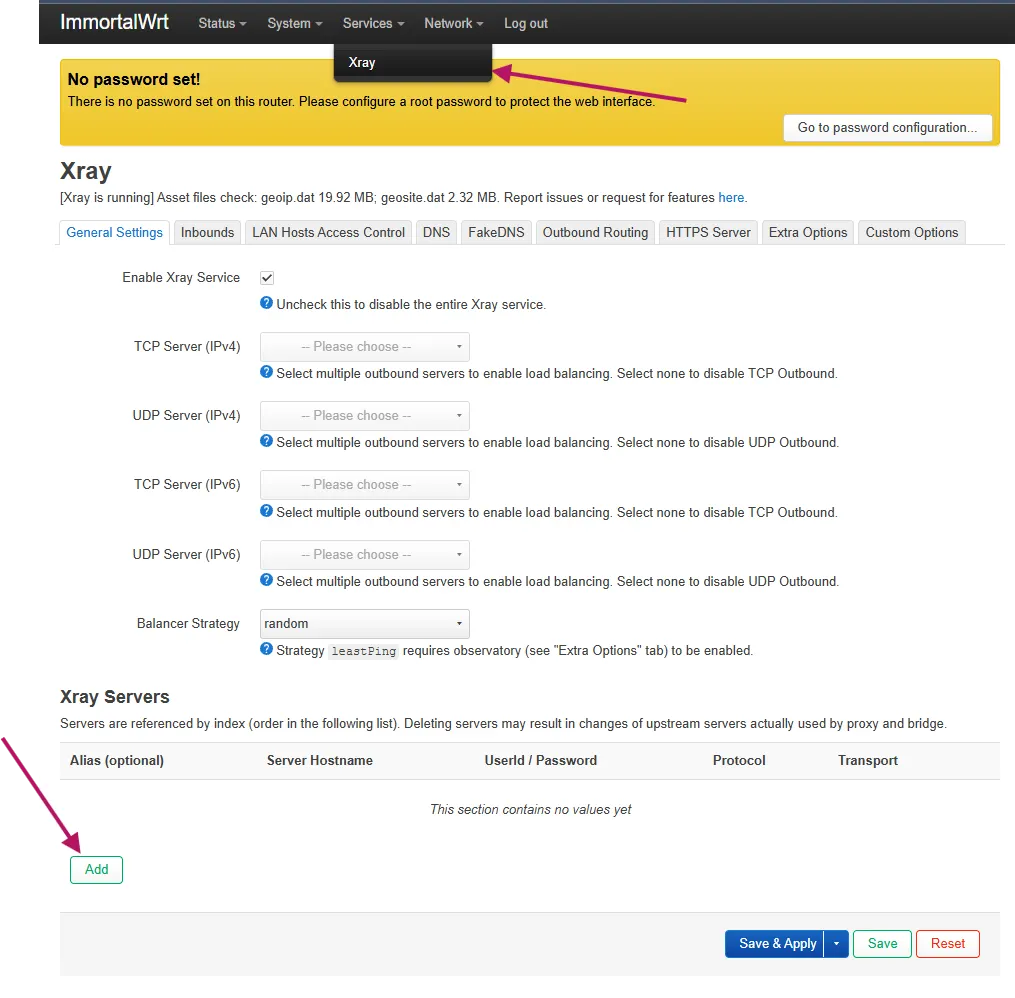The width and height of the screenshot is (1015, 998).
Task: Click Go to password configuration button
Action: pos(887,128)
